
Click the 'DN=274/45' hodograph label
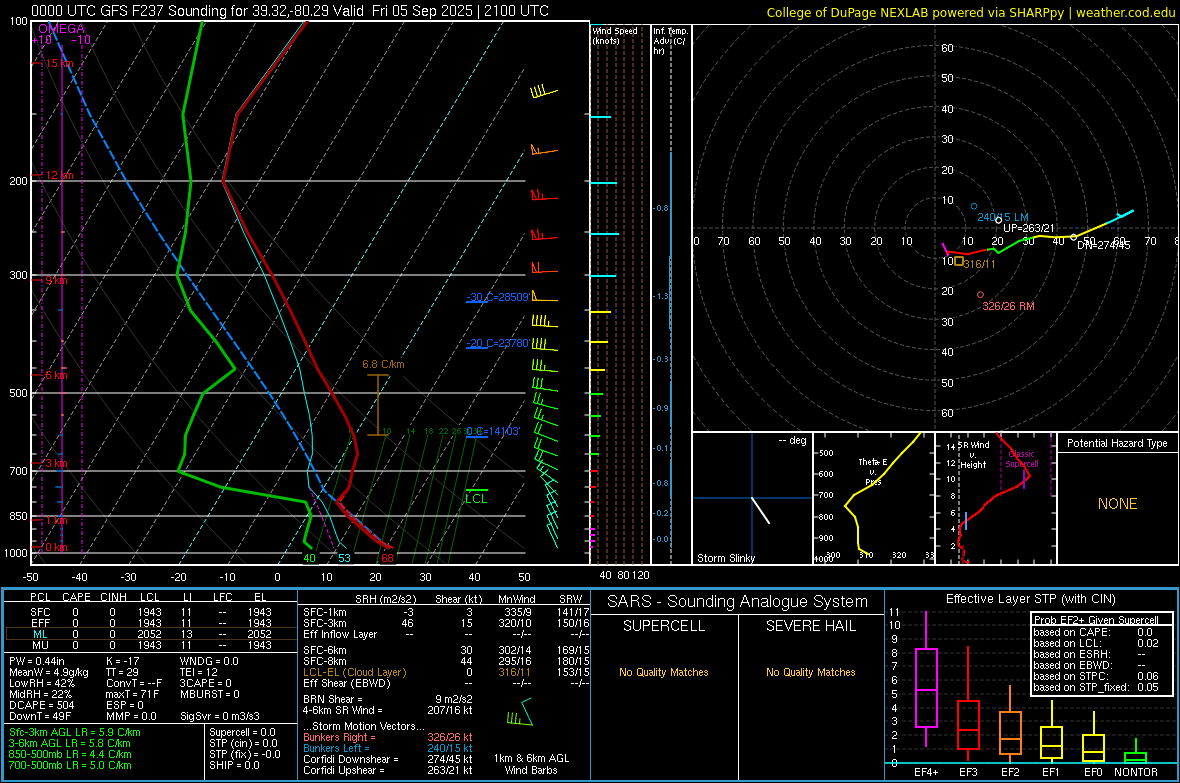coord(1103,245)
